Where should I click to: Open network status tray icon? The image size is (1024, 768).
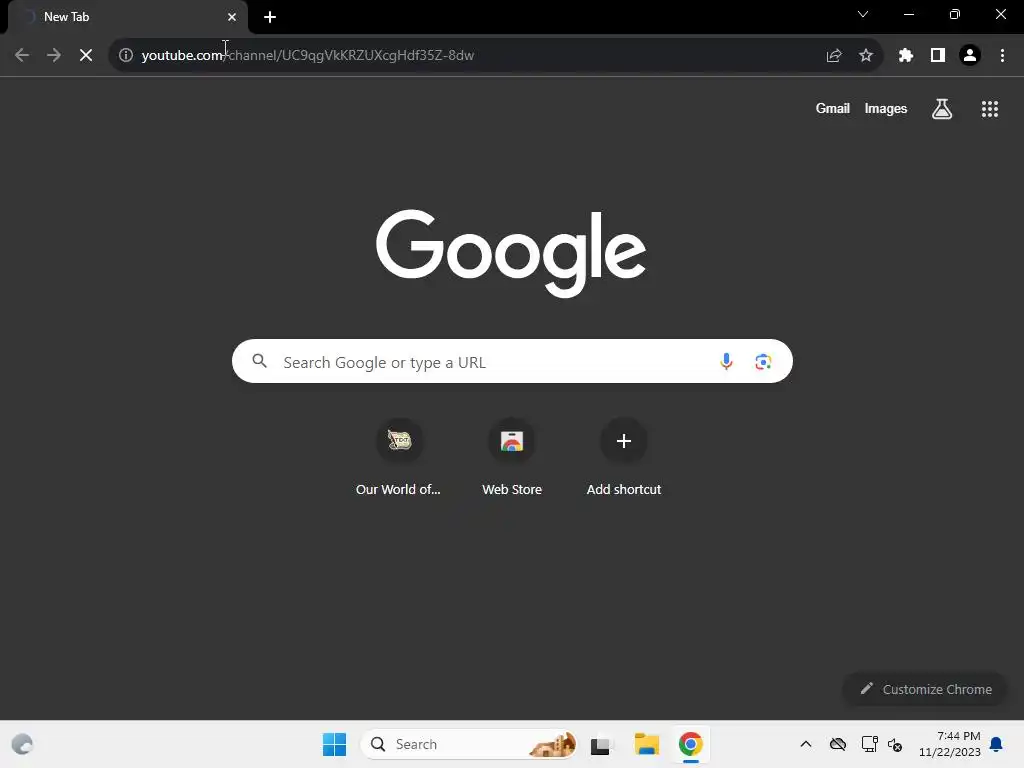(x=869, y=744)
